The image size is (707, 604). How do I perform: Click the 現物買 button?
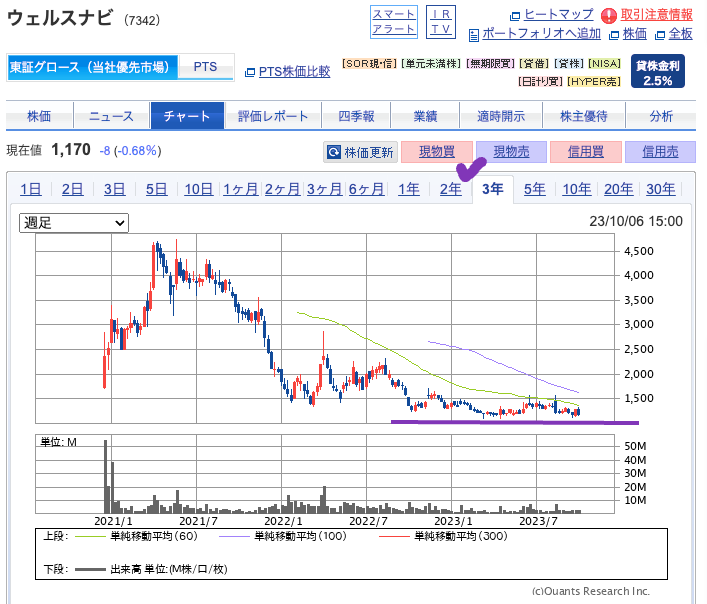437,152
